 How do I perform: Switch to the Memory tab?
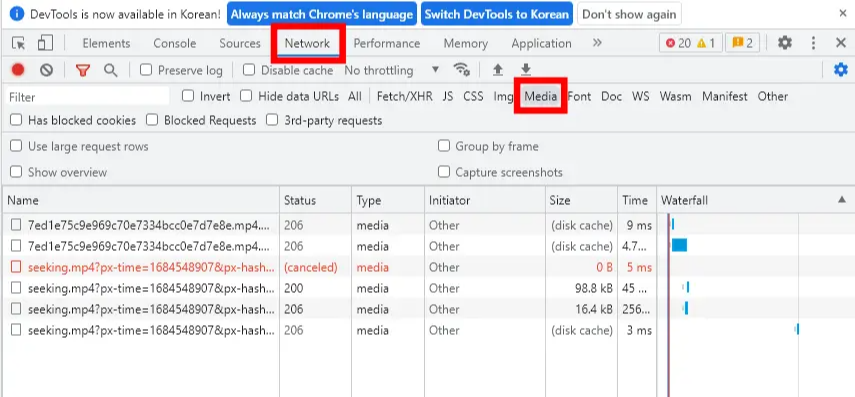466,44
